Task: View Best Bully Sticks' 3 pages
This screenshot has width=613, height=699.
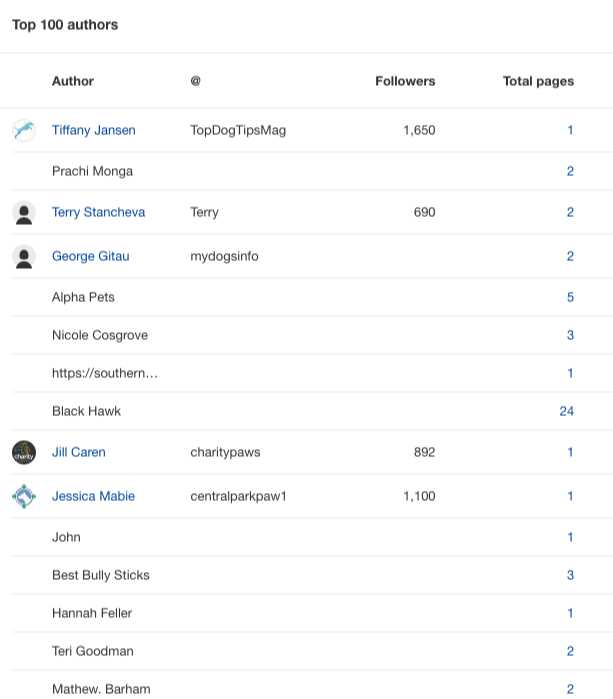Action: [x=570, y=575]
